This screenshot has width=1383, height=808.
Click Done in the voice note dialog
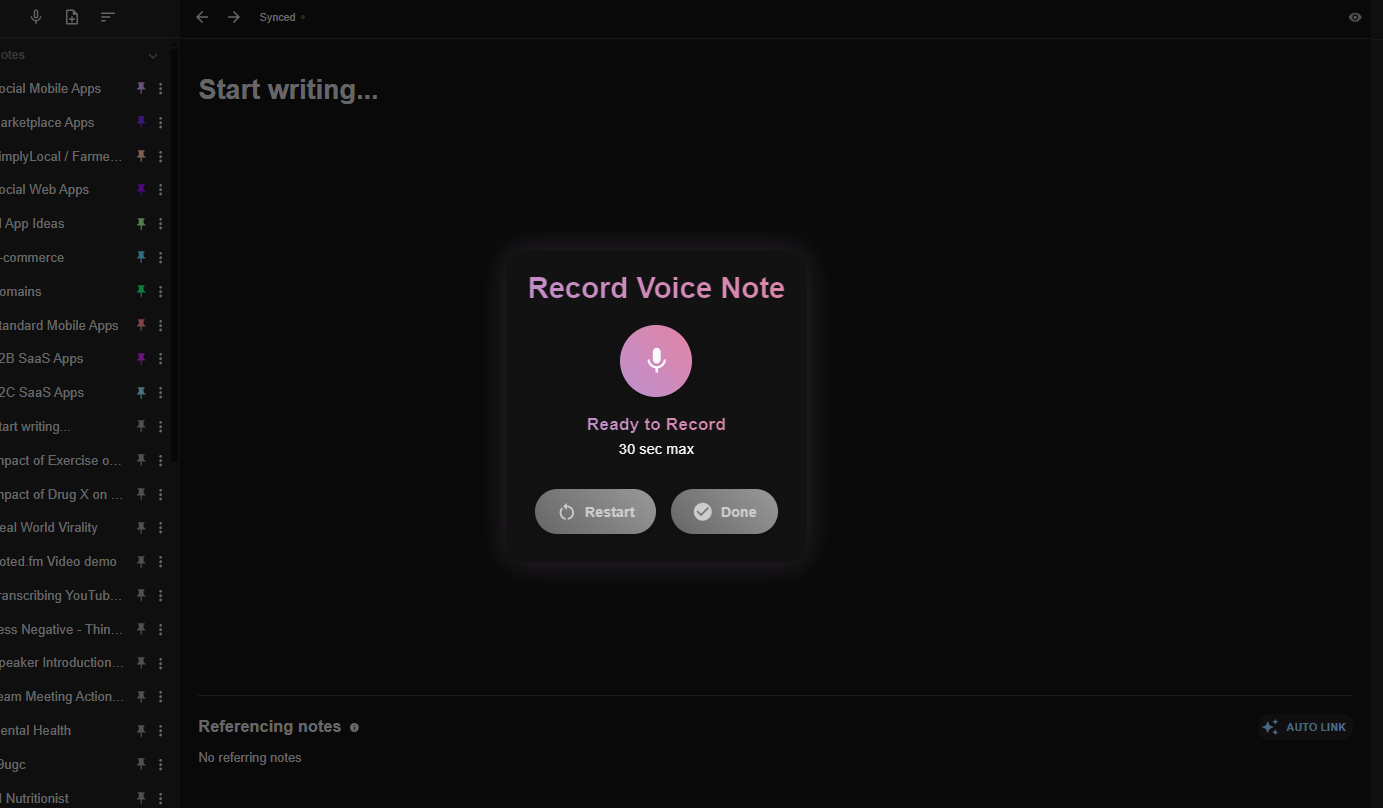coord(724,511)
